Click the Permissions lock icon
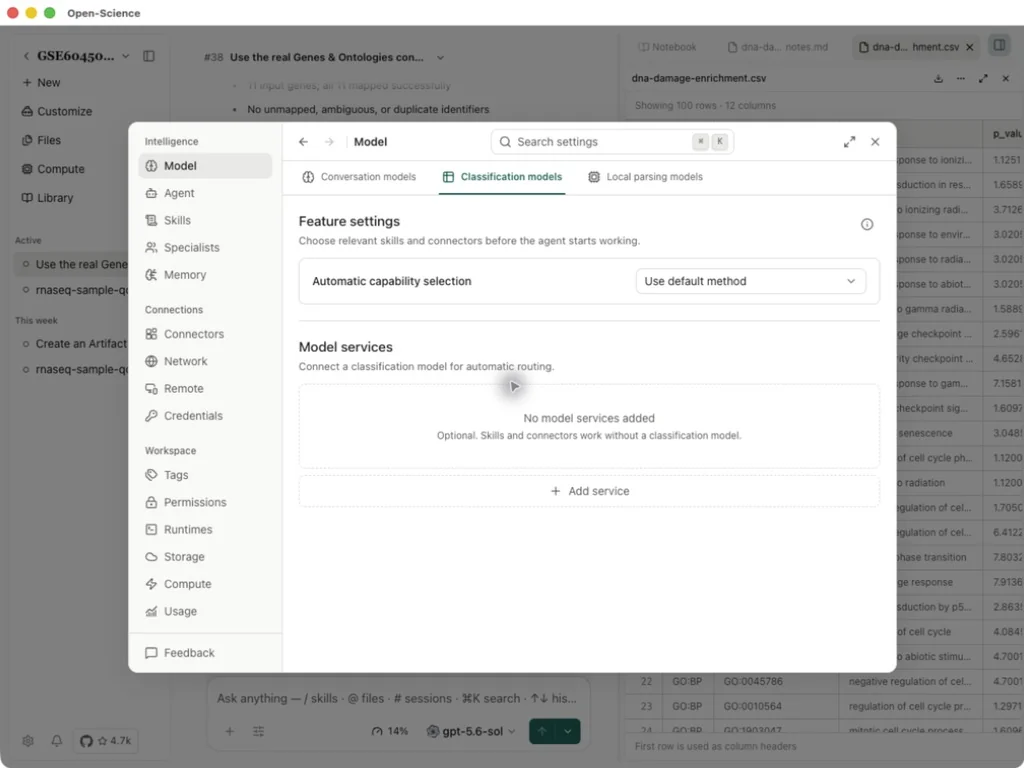This screenshot has width=1024, height=768. pyautogui.click(x=152, y=502)
